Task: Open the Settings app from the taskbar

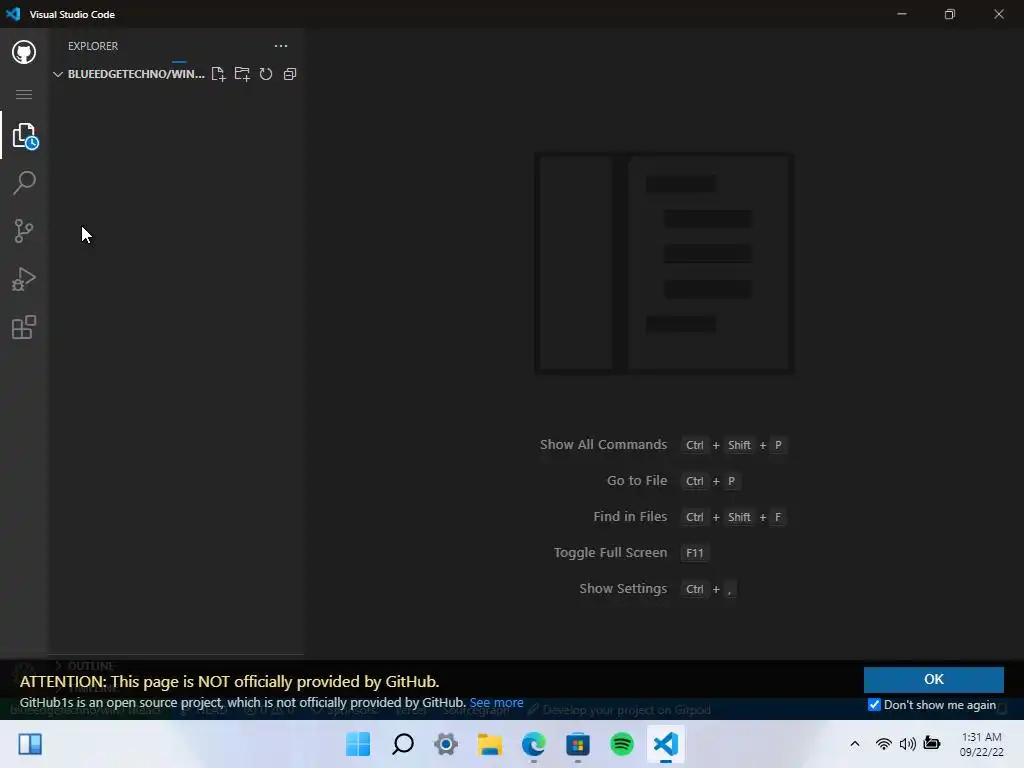Action: [446, 744]
